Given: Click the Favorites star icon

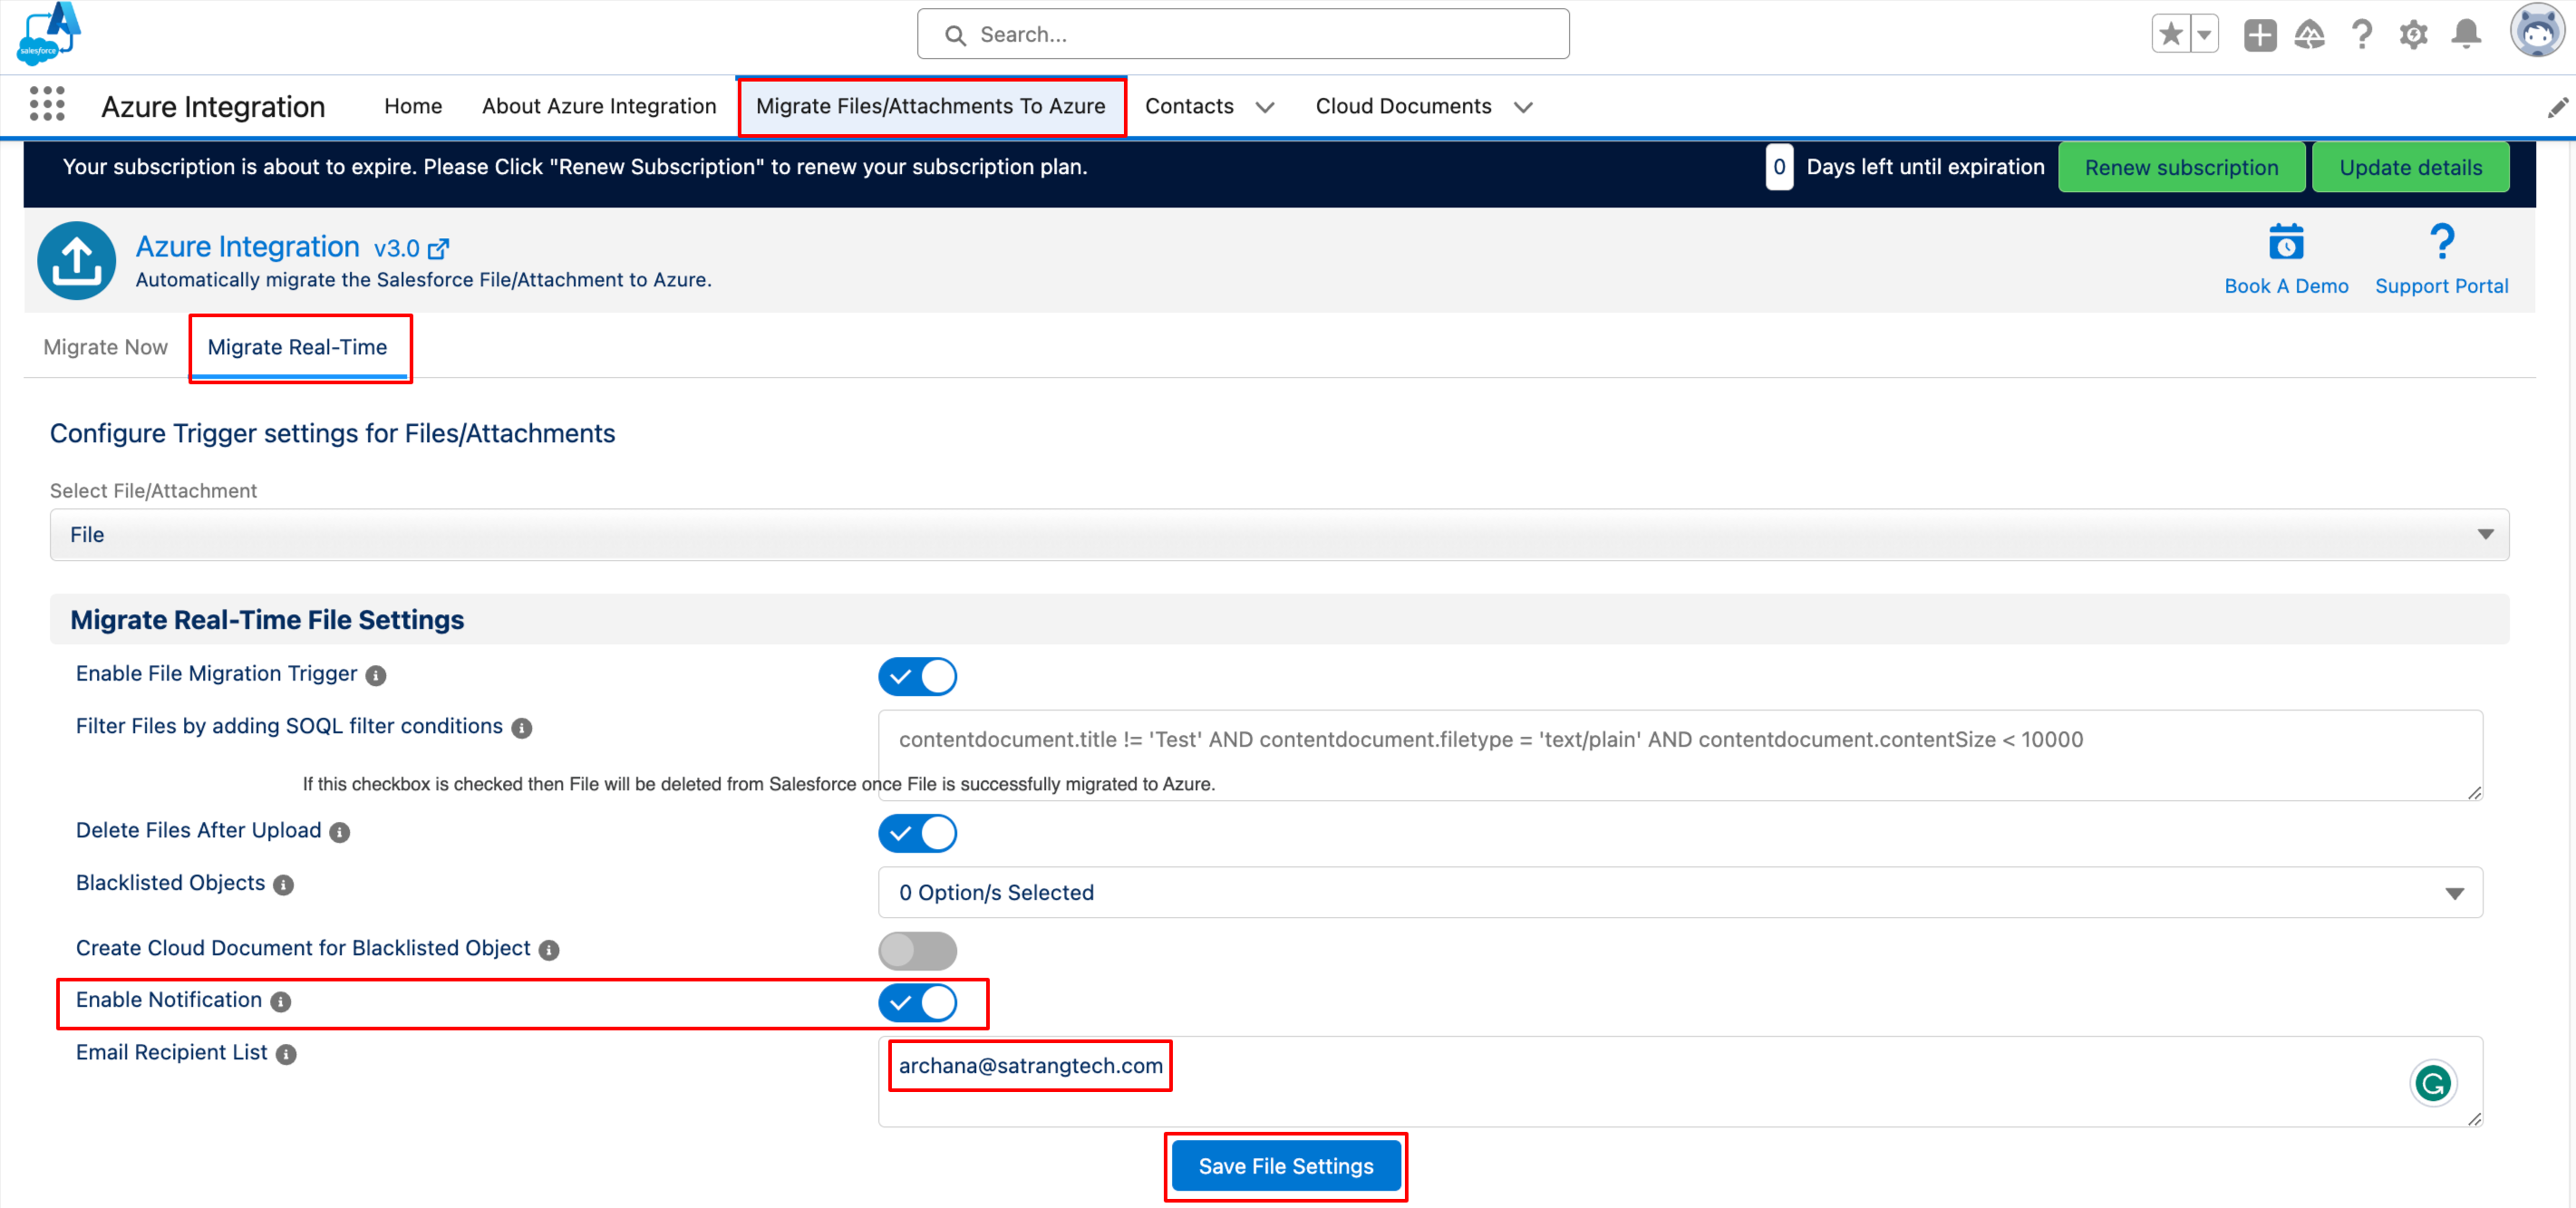Looking at the screenshot, I should [2170, 34].
